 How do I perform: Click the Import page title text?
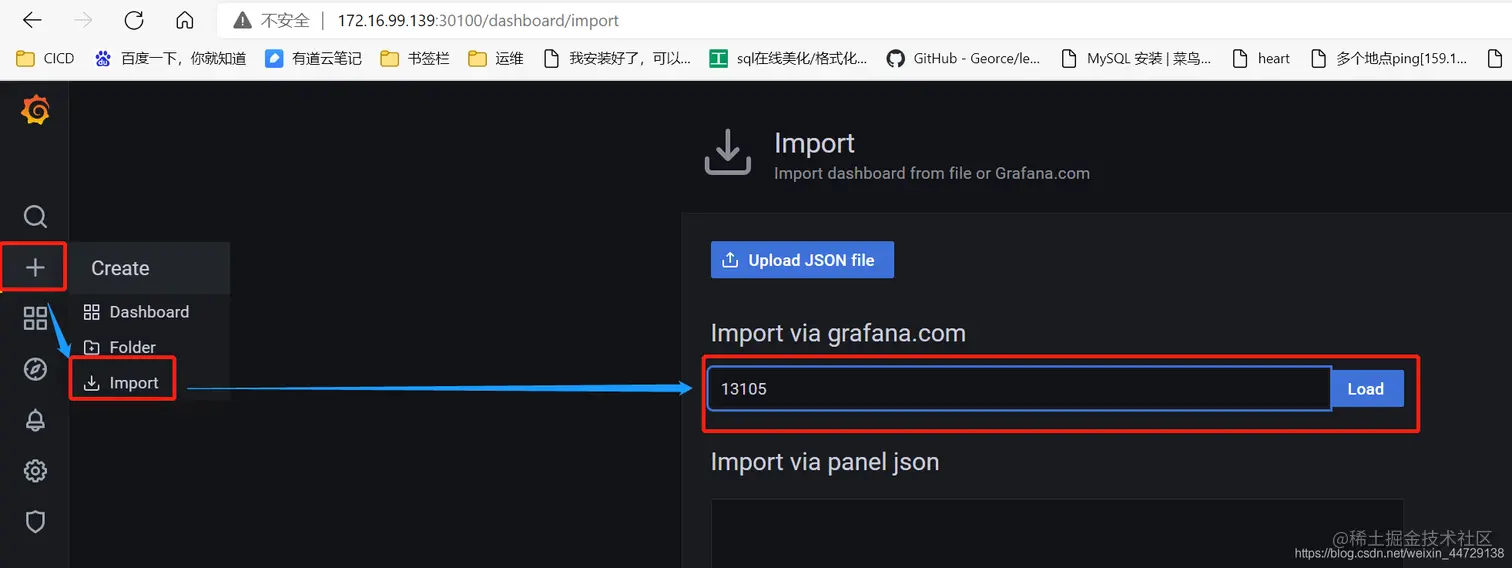[814, 143]
